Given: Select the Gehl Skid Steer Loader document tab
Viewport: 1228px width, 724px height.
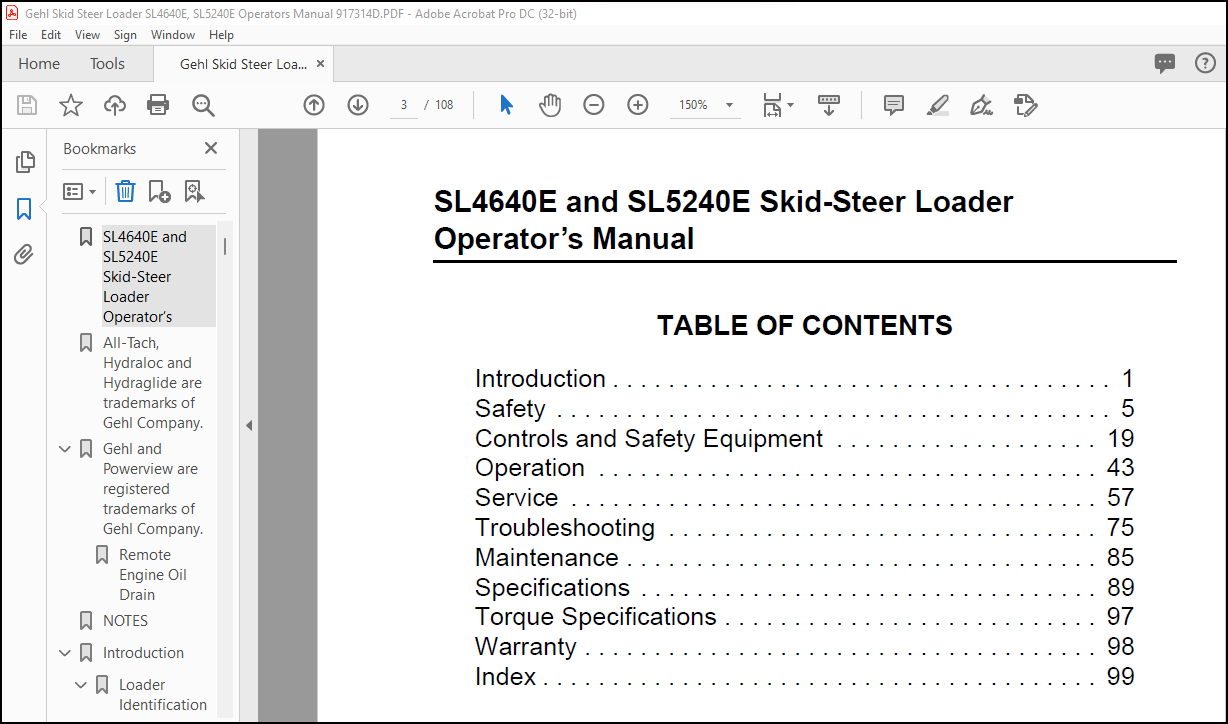Looking at the screenshot, I should tap(243, 64).
